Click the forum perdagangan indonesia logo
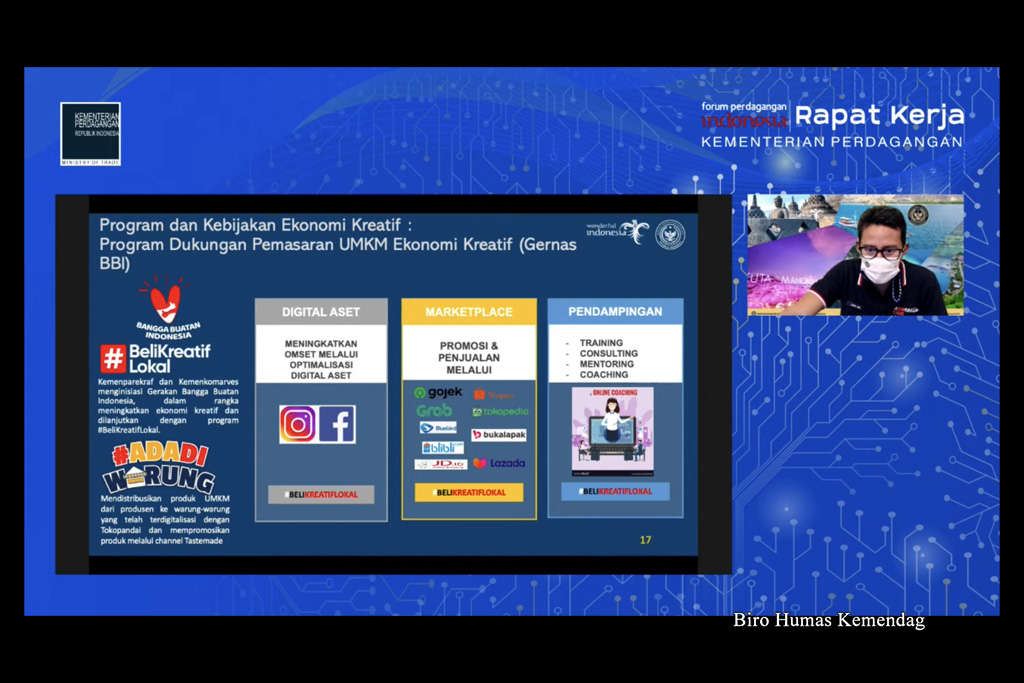 click(x=744, y=115)
